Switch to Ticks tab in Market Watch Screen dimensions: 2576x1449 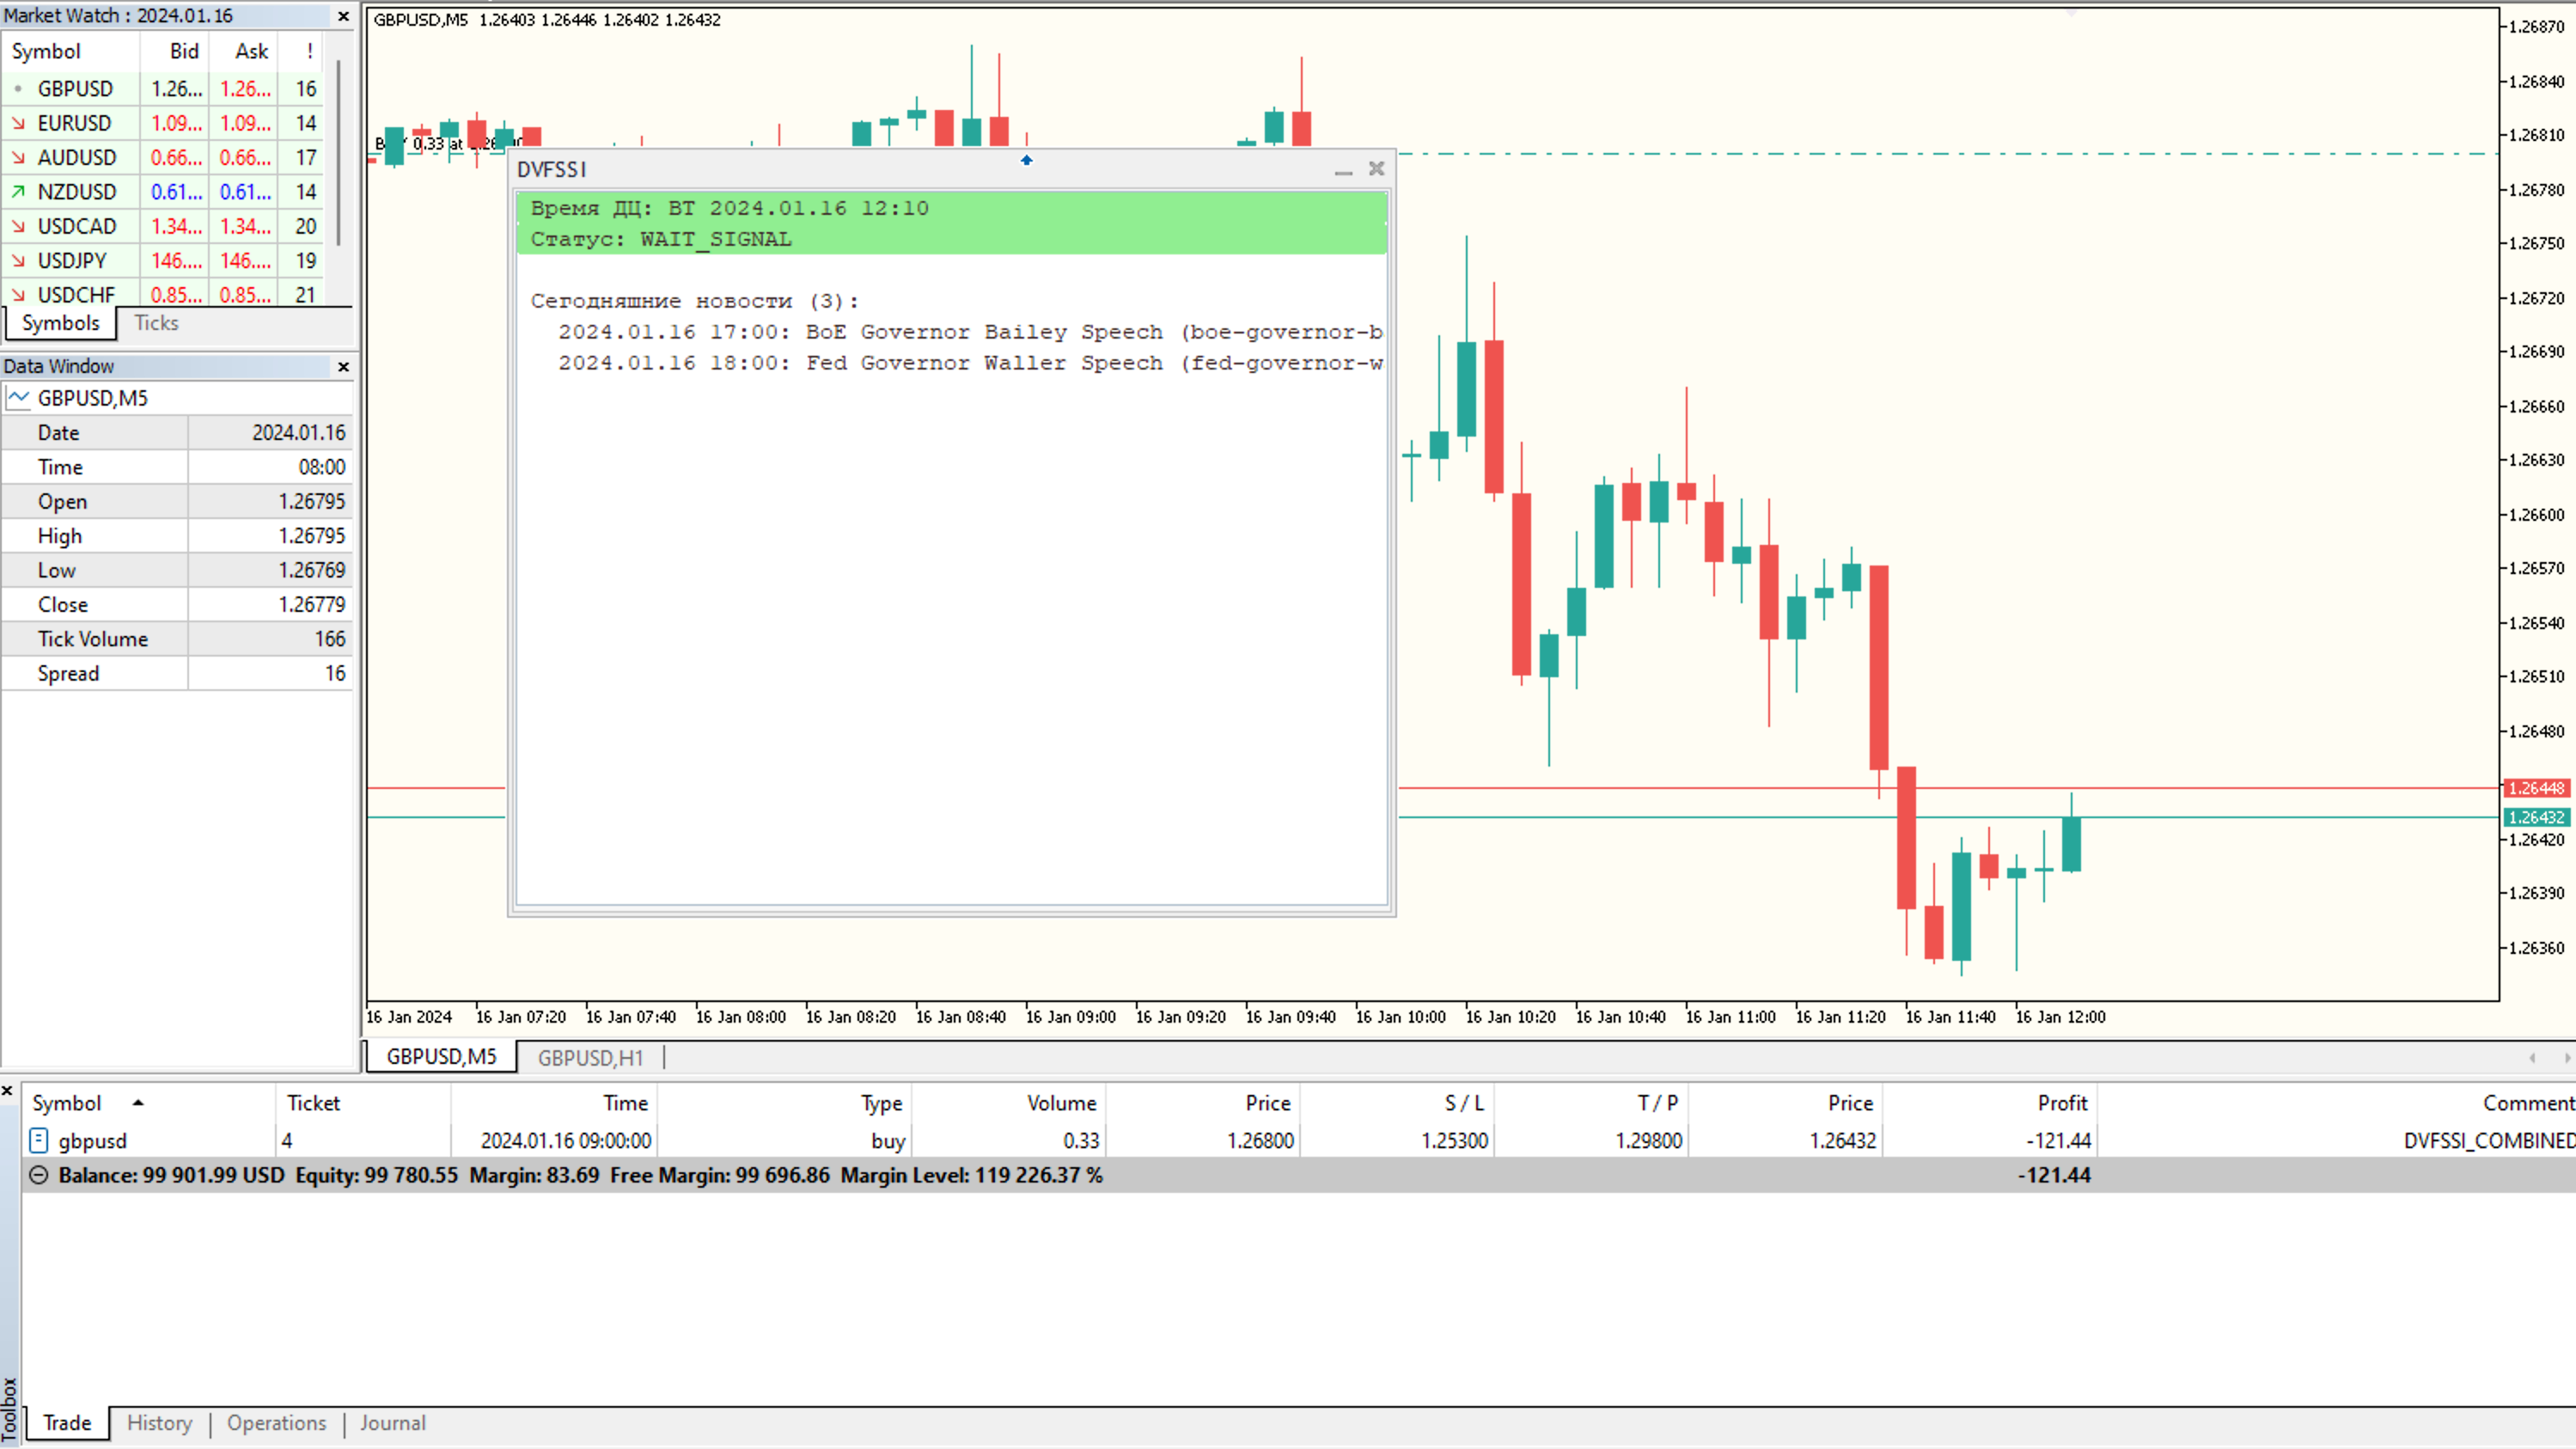tap(156, 323)
